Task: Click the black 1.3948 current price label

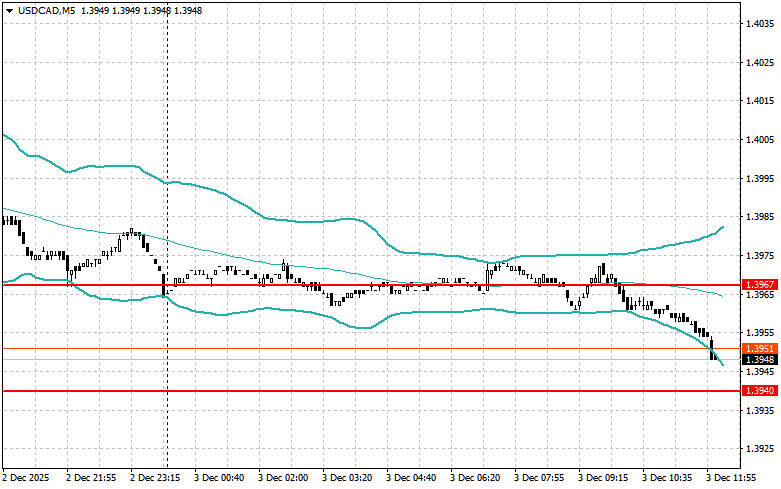Action: [760, 360]
